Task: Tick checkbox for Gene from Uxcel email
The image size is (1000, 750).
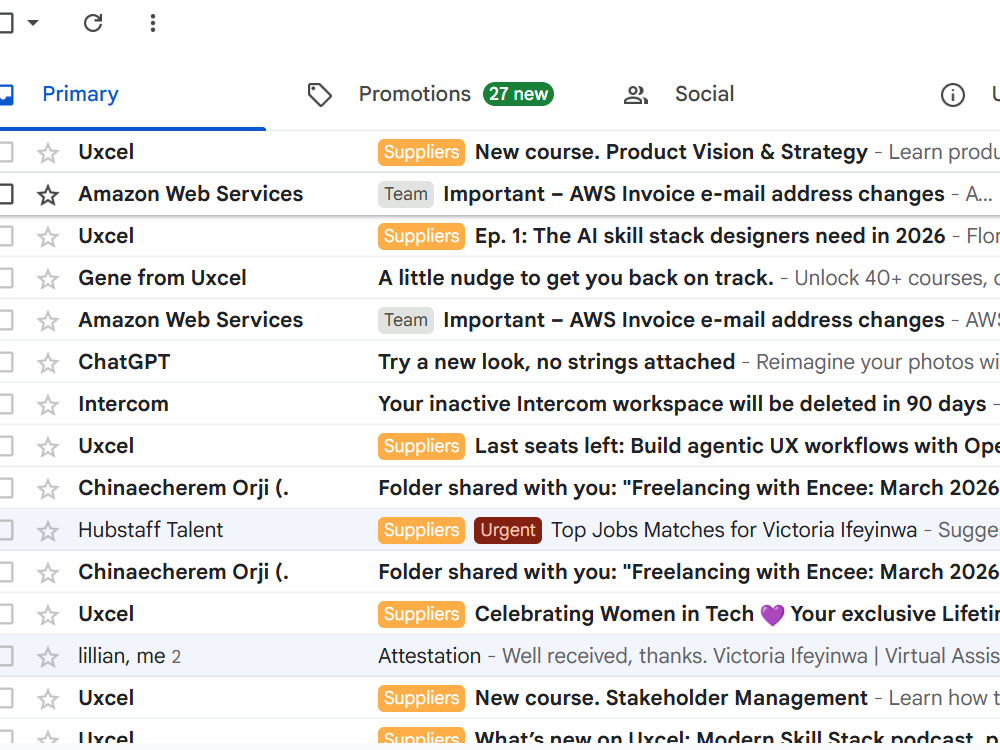Action: 5,278
